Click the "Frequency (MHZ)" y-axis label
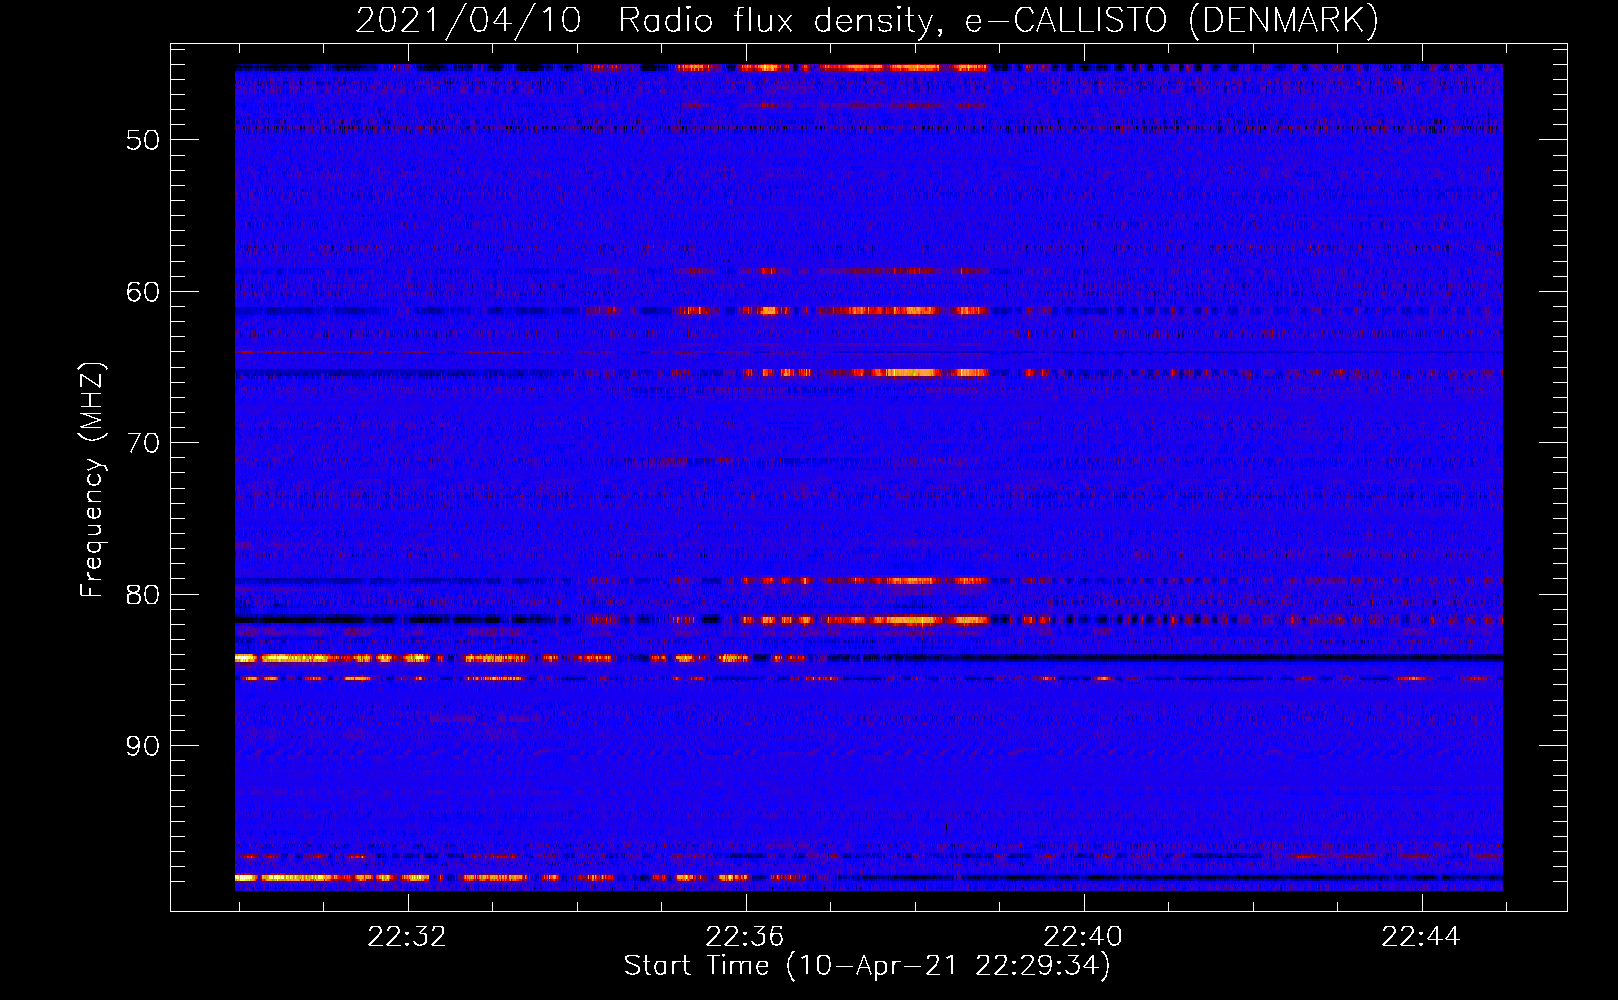The width and height of the screenshot is (1618, 1000). coord(91,480)
